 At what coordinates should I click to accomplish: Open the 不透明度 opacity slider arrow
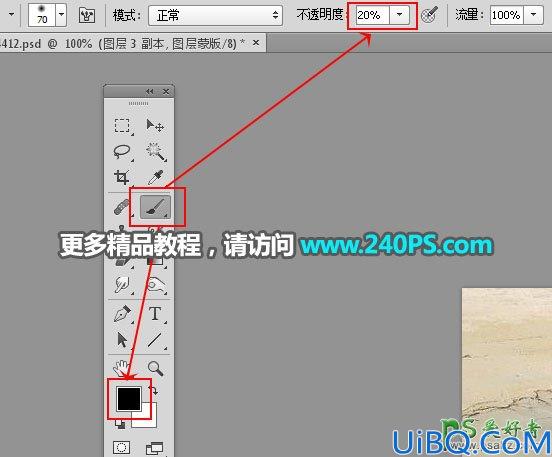tap(399, 14)
